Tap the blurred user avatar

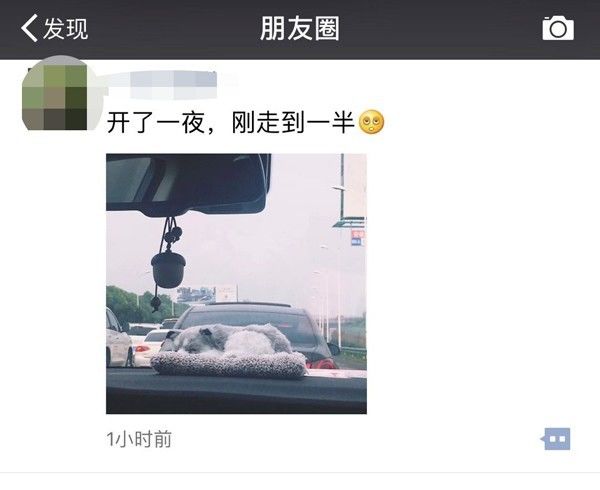click(55, 94)
